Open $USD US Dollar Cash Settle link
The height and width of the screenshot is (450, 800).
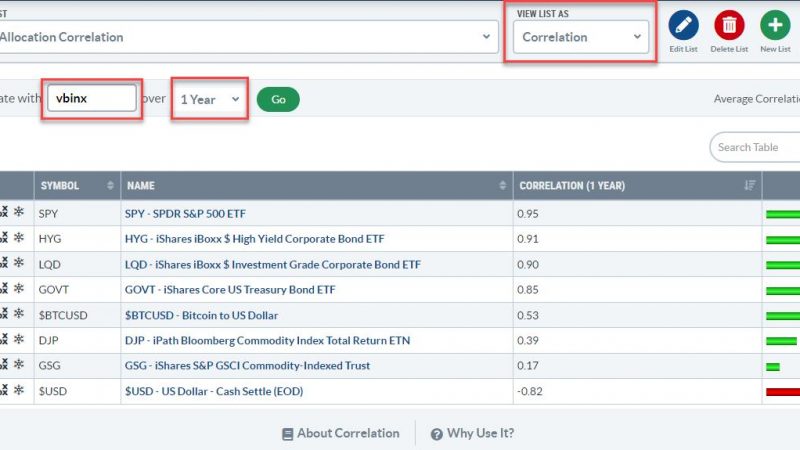click(x=214, y=391)
